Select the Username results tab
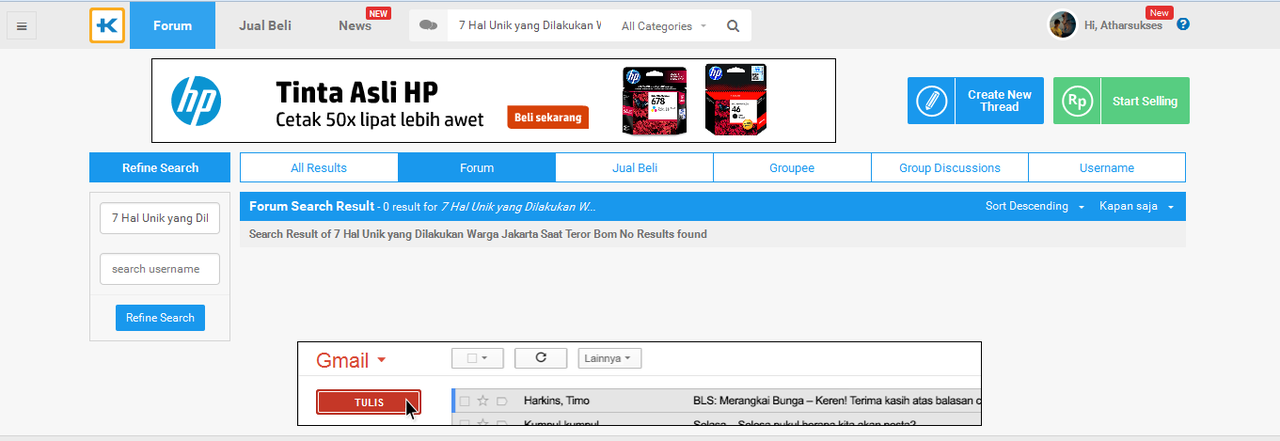 tap(1107, 167)
